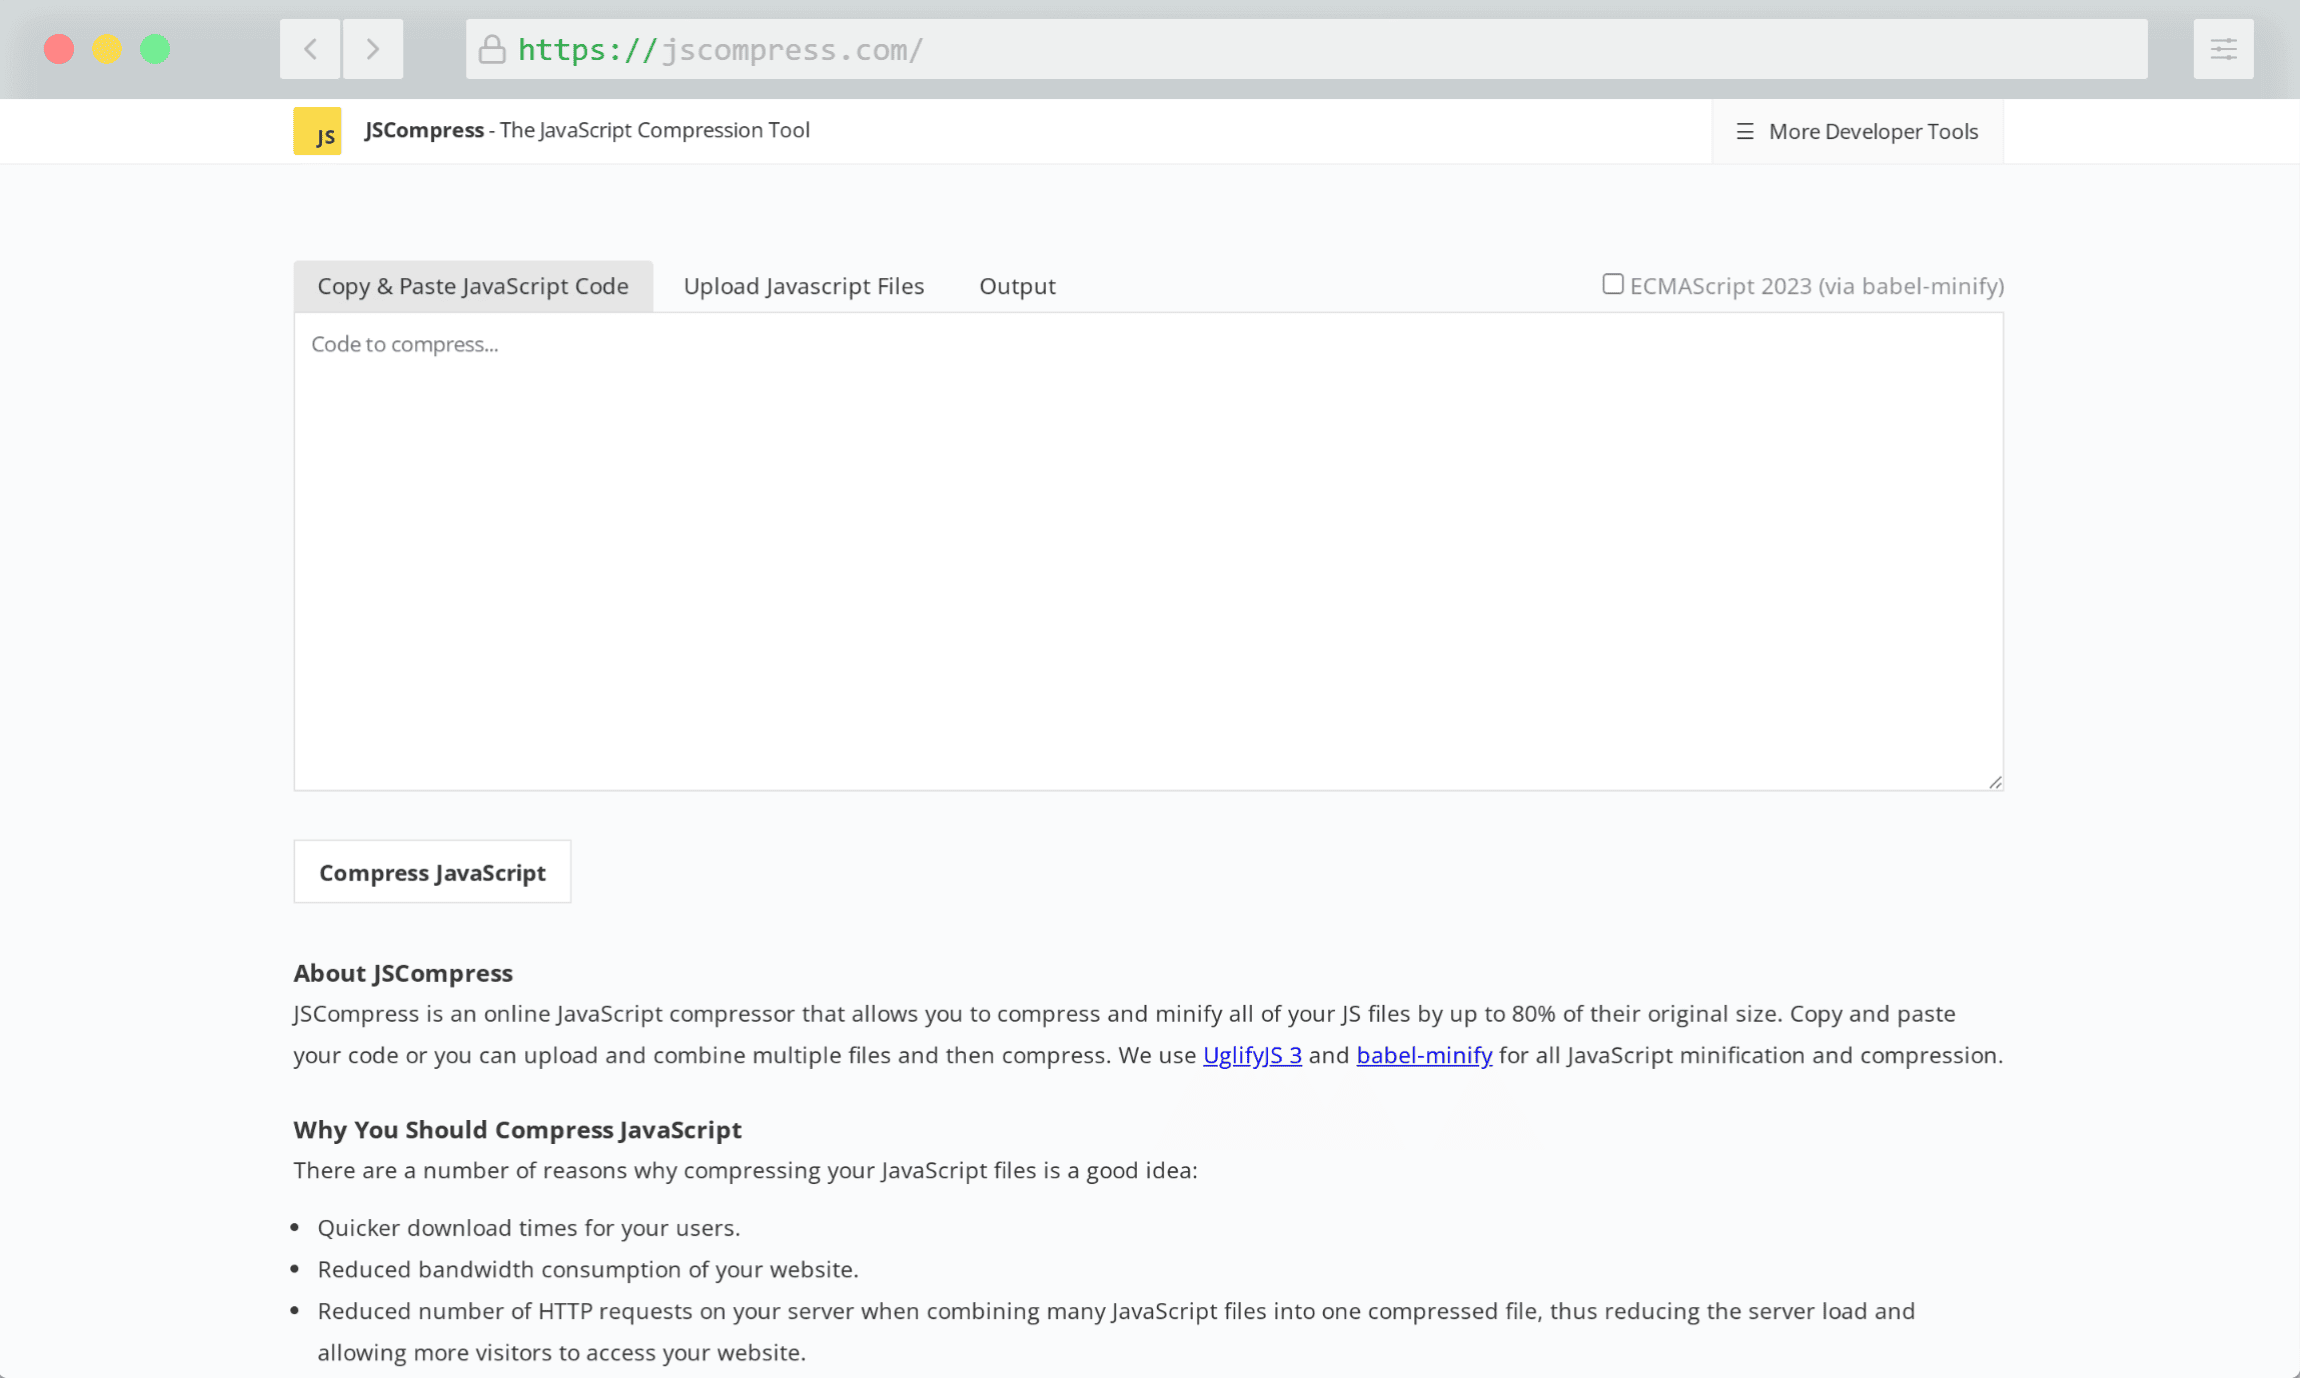Open the babel-minify link

1423,1055
